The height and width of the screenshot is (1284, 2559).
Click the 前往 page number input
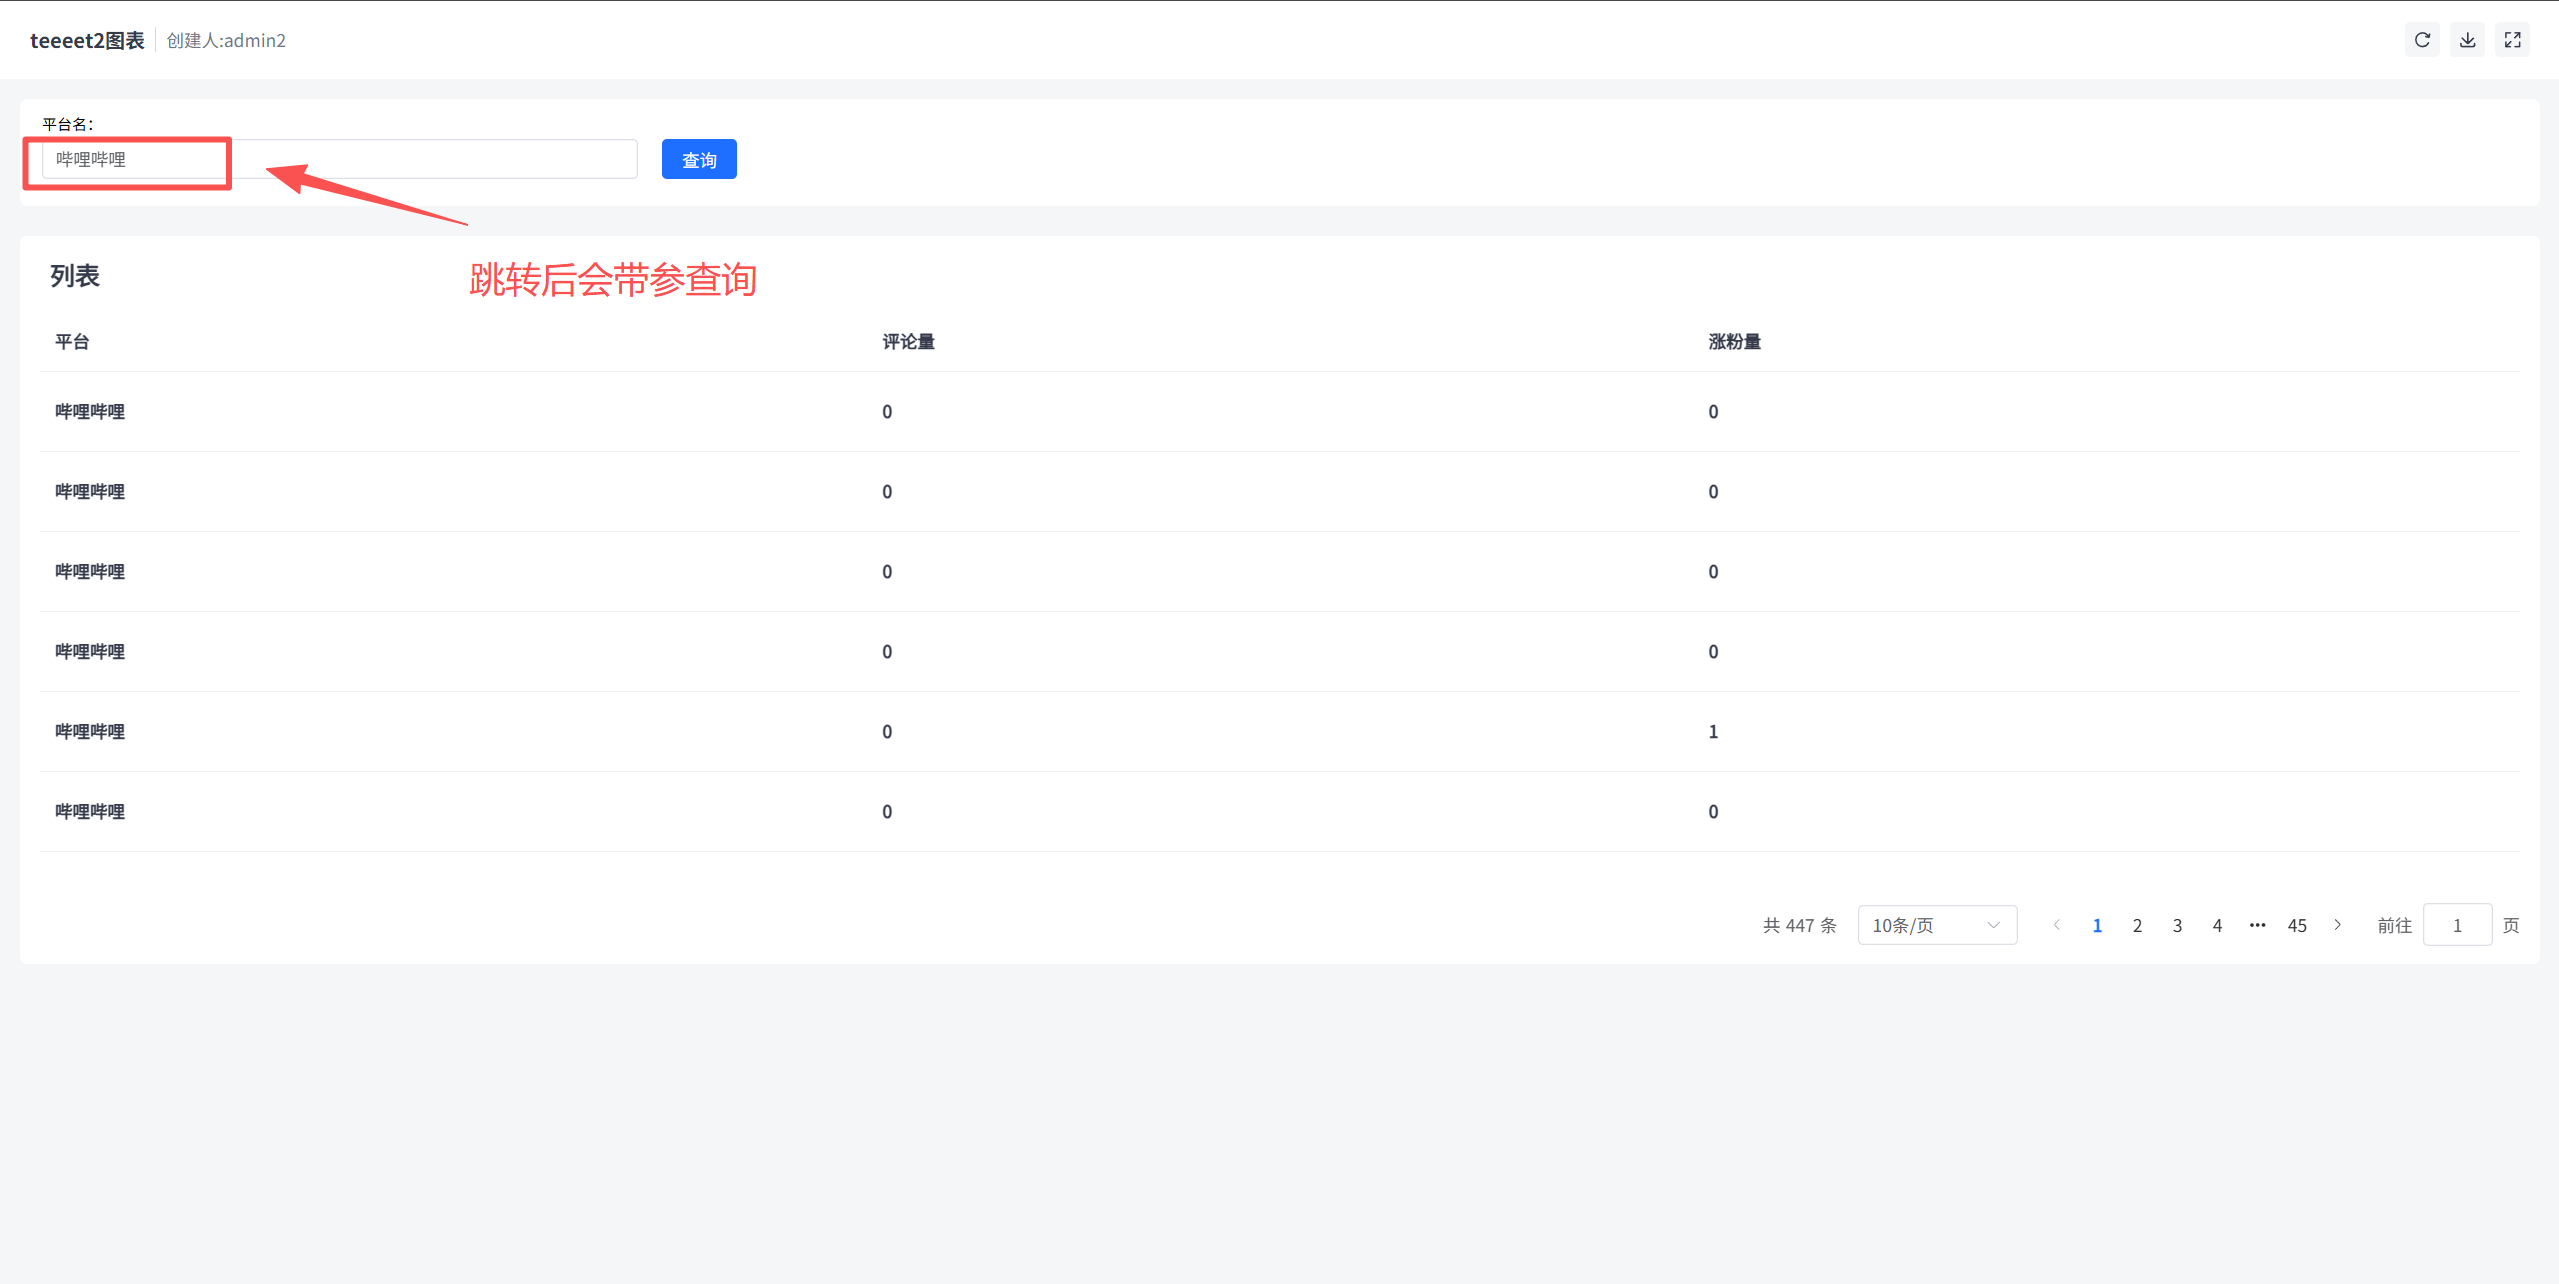point(2456,925)
